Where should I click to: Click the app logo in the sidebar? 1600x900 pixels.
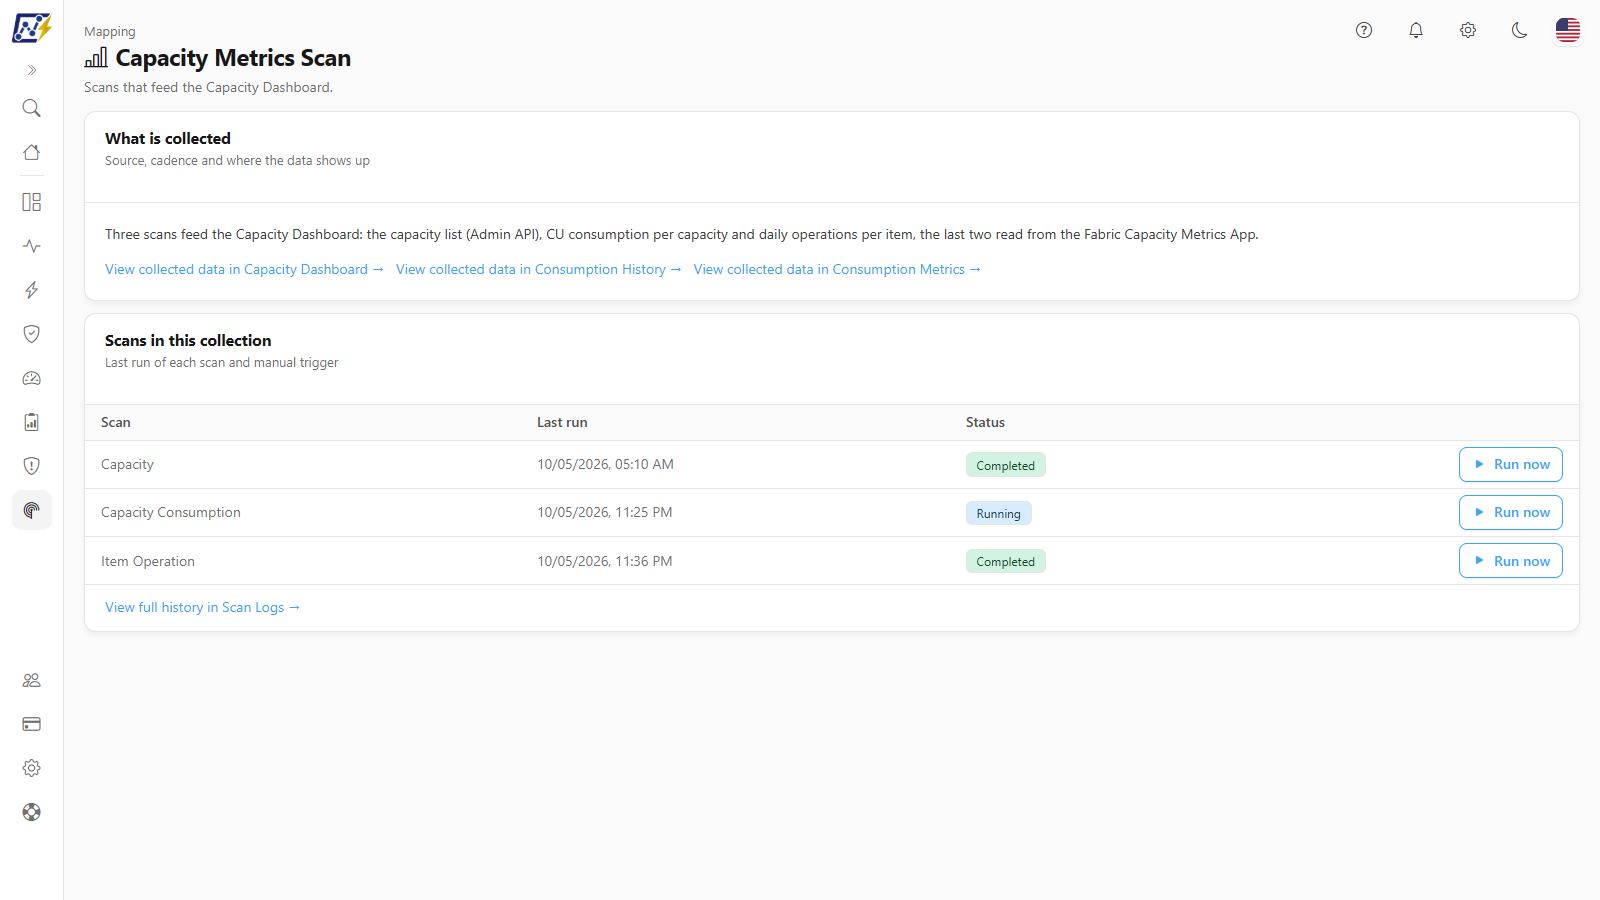32,28
